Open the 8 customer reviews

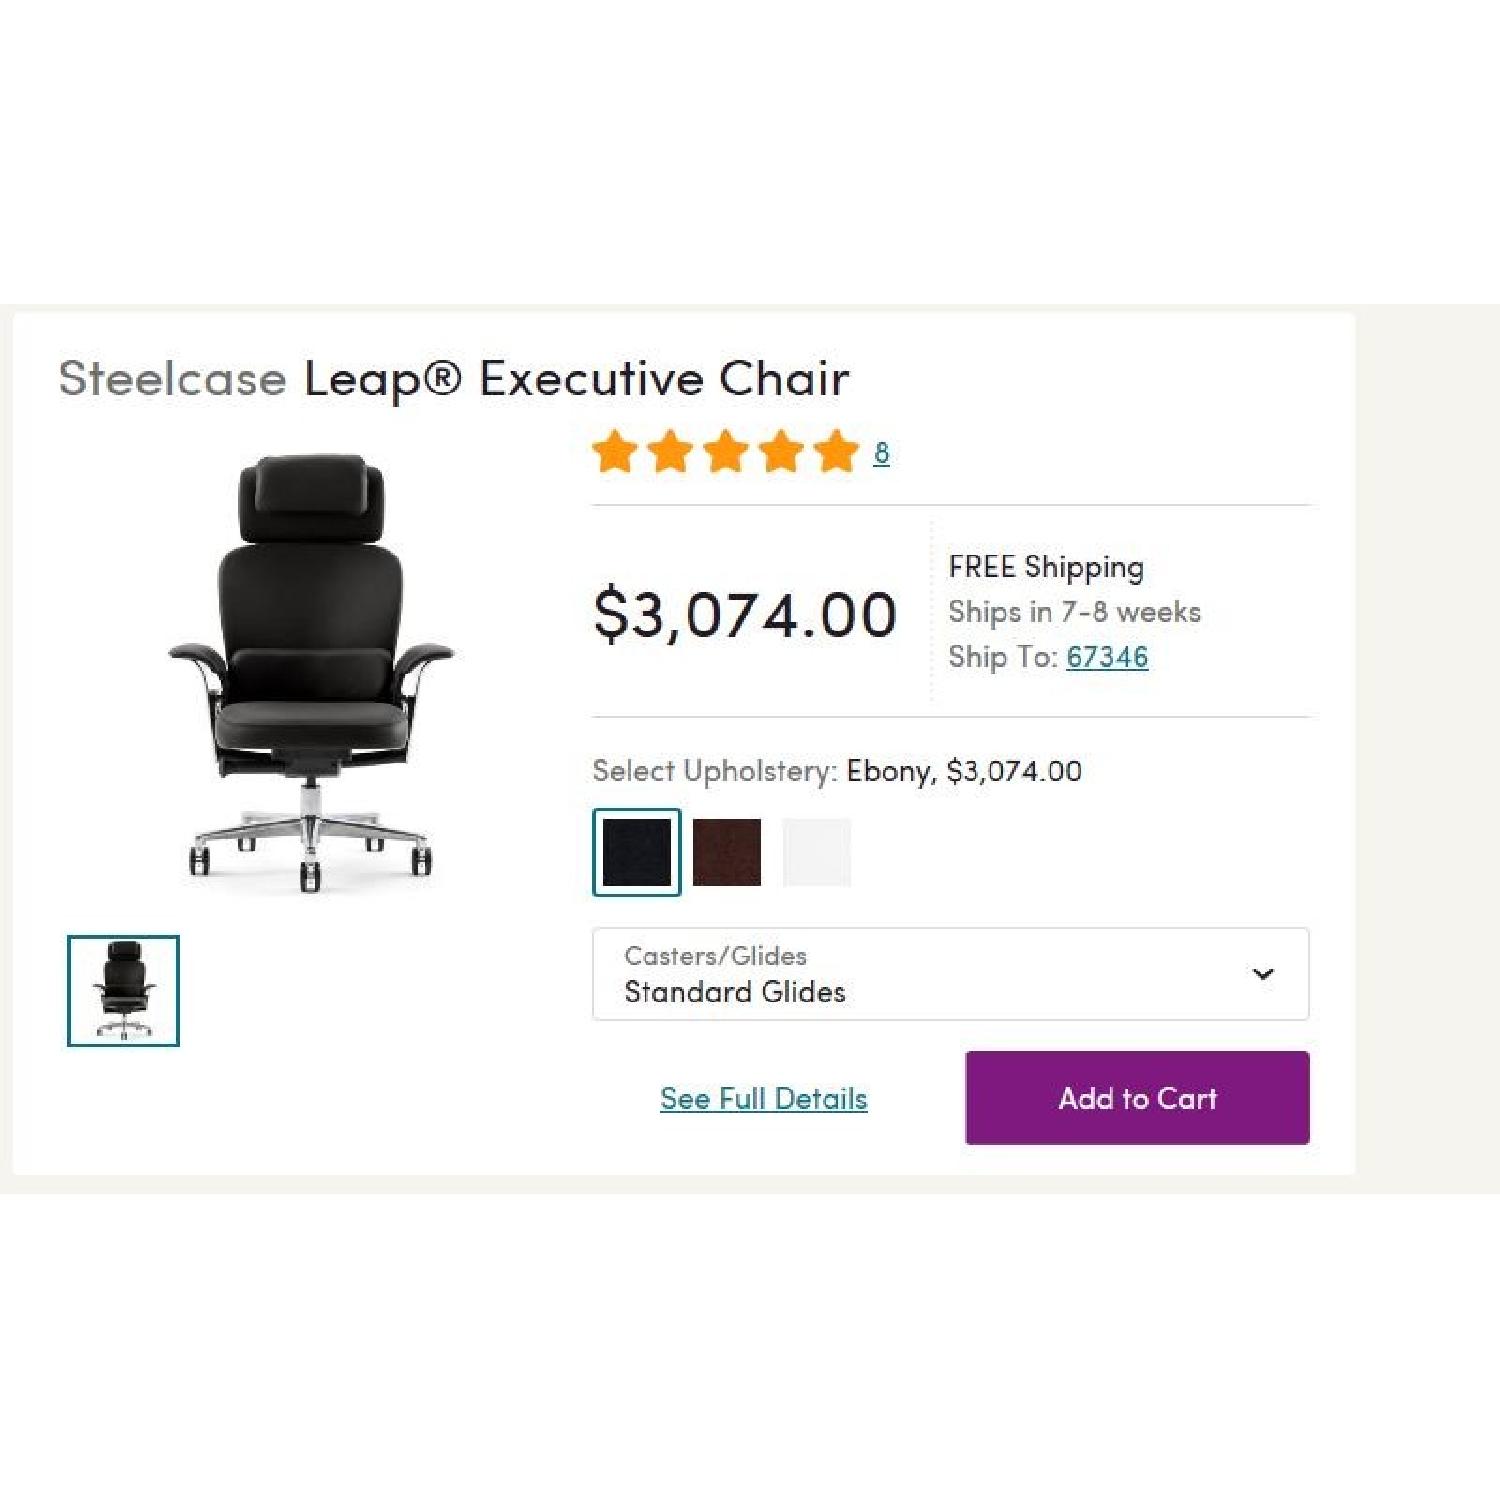point(881,453)
